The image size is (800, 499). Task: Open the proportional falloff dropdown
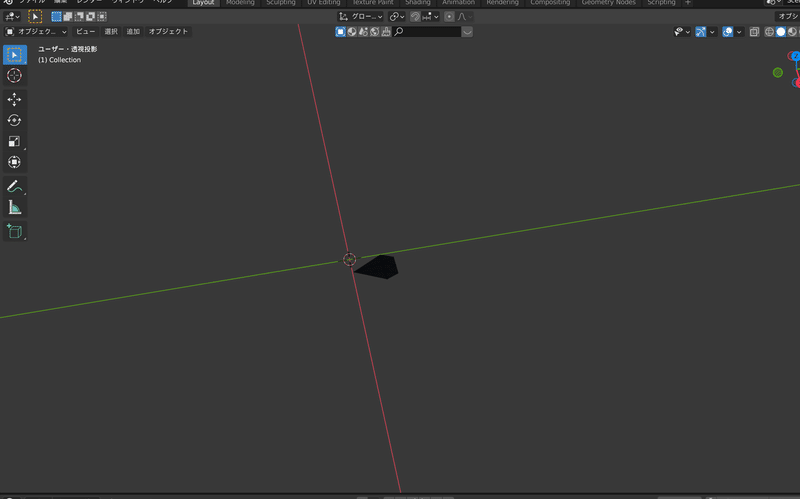(464, 17)
